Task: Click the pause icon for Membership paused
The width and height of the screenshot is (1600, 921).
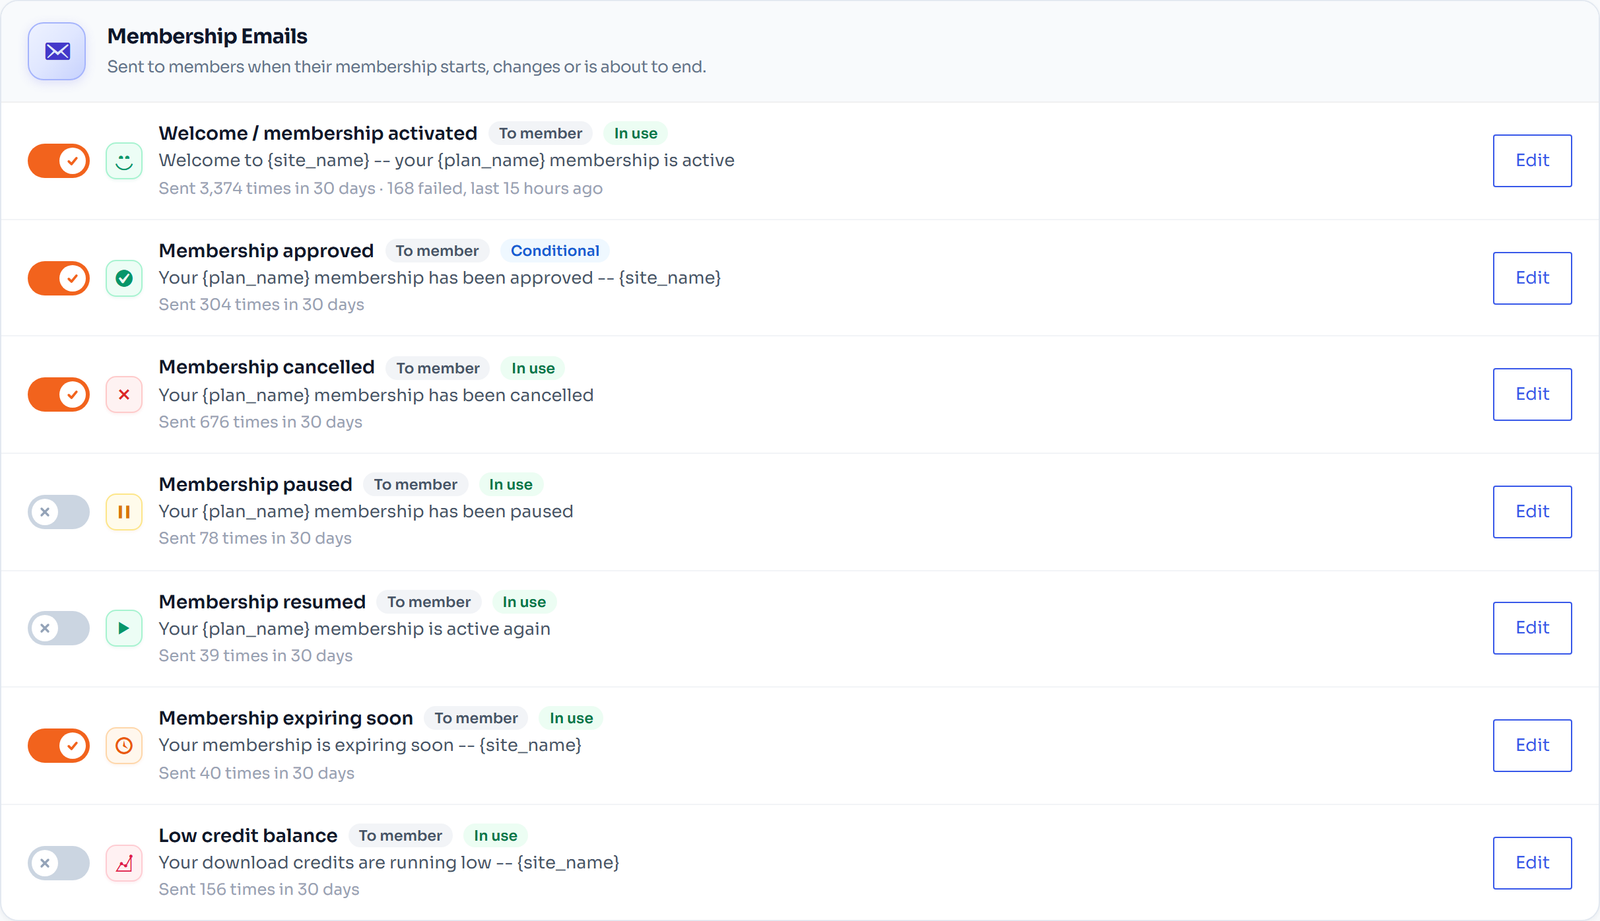Action: coord(124,512)
